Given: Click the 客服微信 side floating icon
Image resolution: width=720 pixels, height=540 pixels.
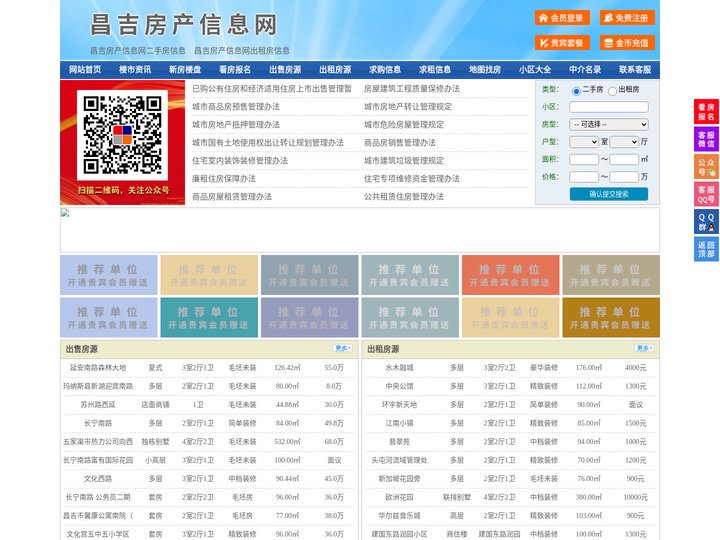Looking at the screenshot, I should 706,139.
